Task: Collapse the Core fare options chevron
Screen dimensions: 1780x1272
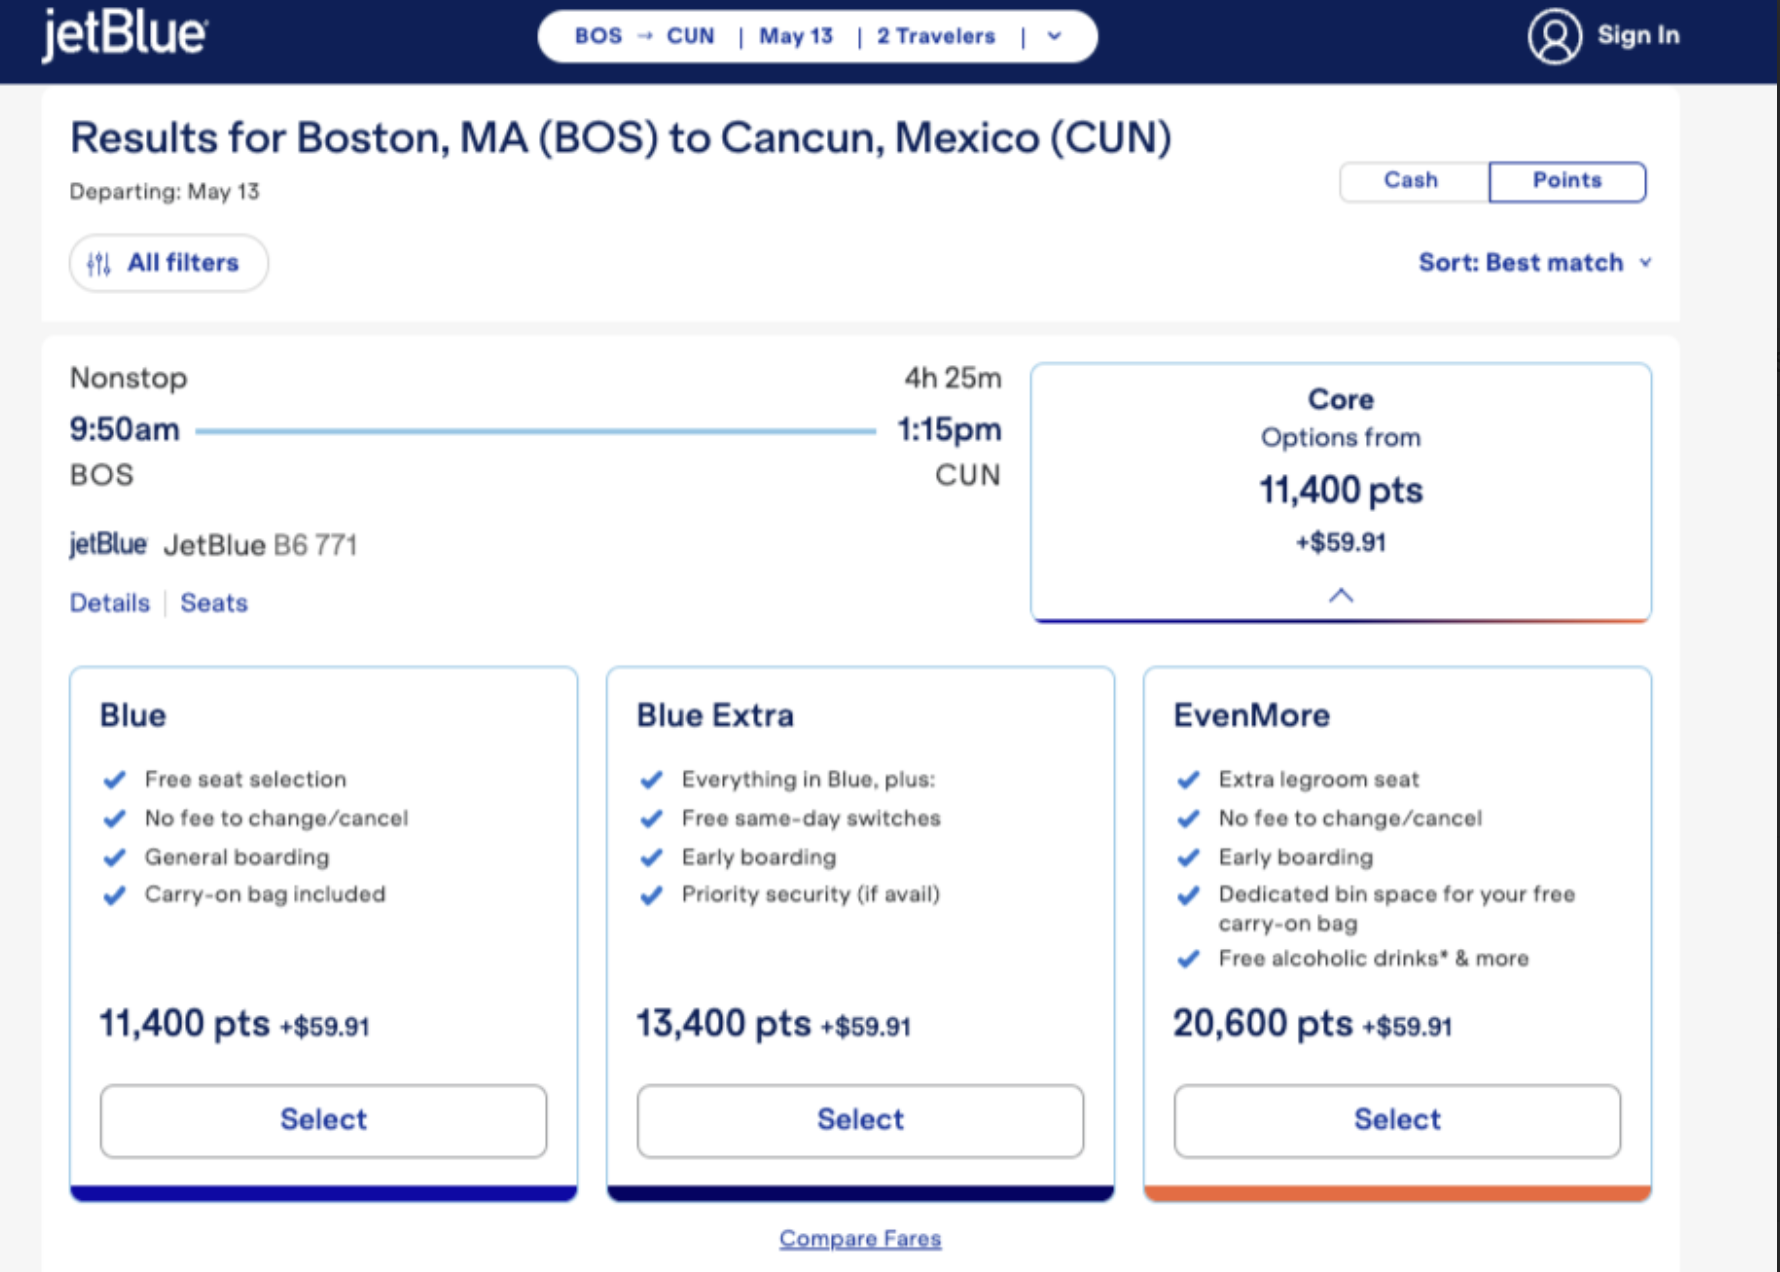Action: (1340, 595)
